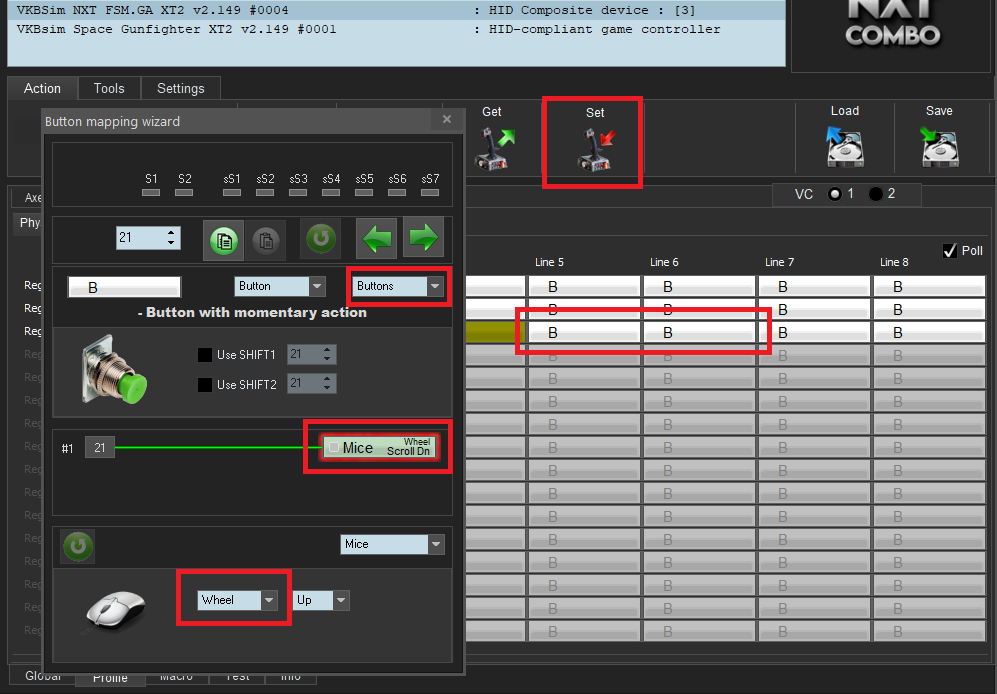997x694 pixels.
Task: Click first-row B cell under Line 6
Action: pyautogui.click(x=699, y=286)
